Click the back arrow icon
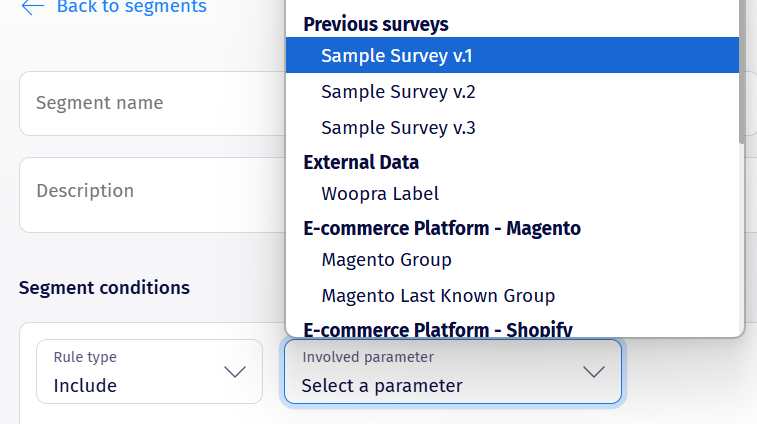Image resolution: width=757 pixels, height=424 pixels. (32, 7)
